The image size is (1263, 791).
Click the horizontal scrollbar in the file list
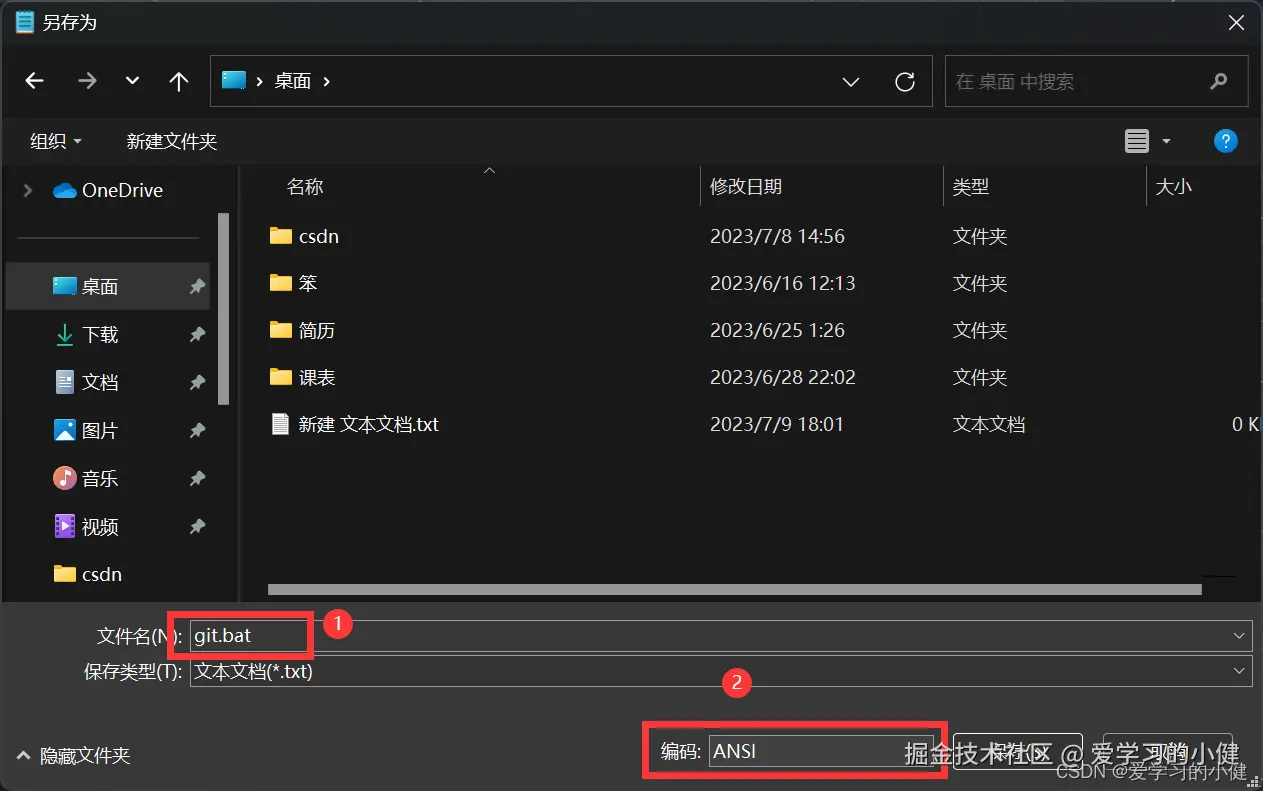pyautogui.click(x=734, y=590)
